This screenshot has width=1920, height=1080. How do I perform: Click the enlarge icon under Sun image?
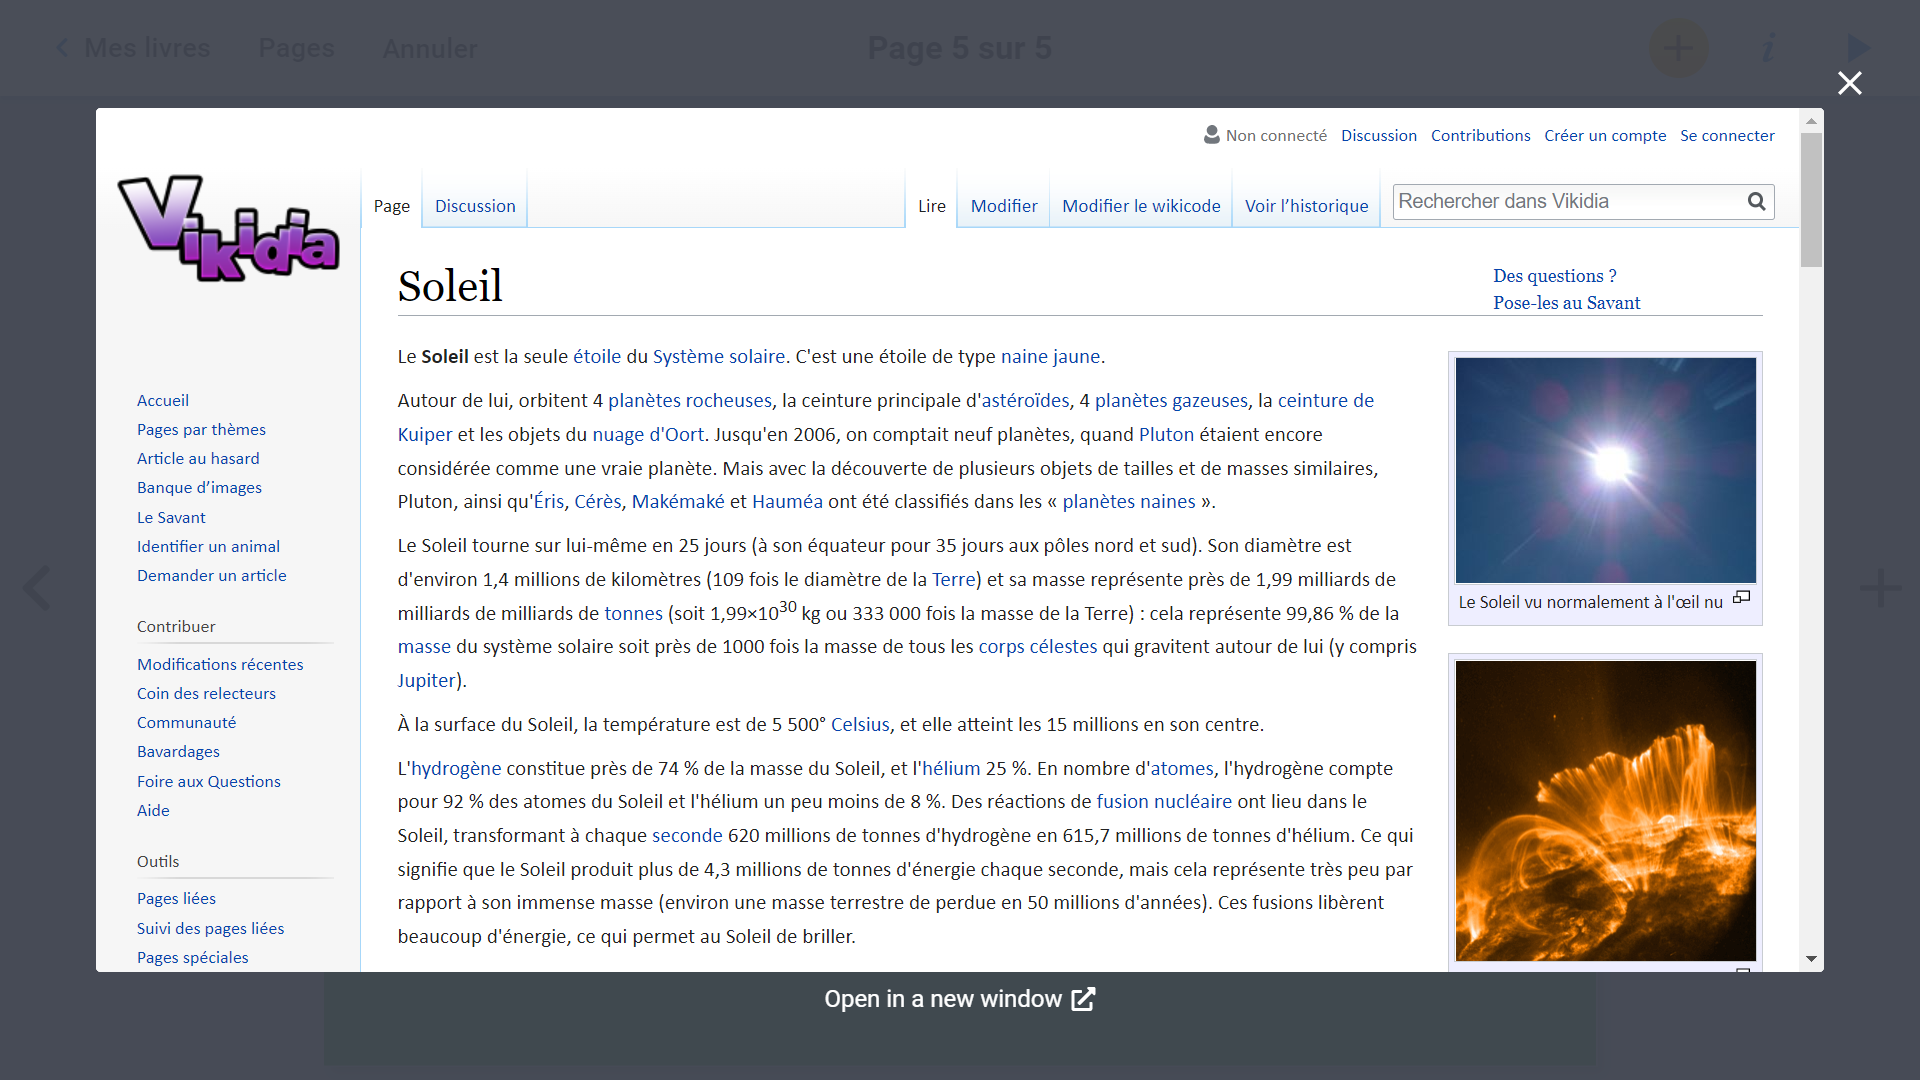[x=1741, y=597]
